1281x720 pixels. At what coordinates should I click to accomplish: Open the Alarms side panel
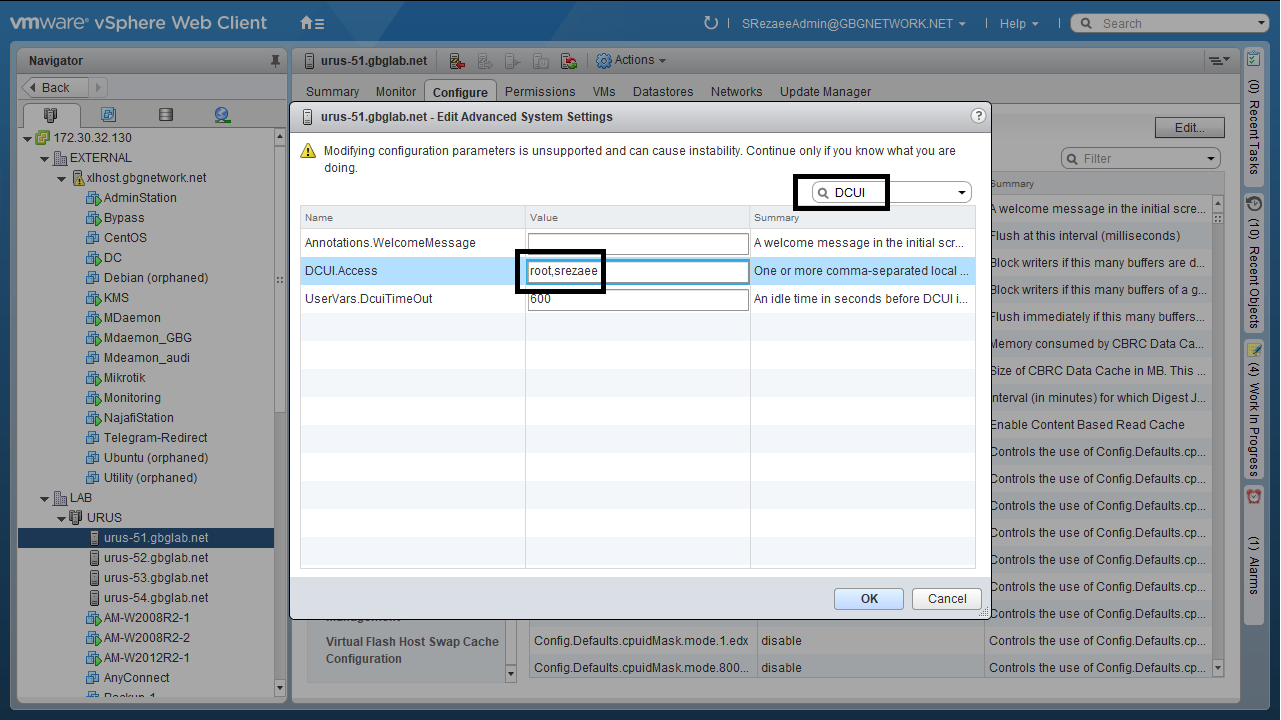point(1254,545)
